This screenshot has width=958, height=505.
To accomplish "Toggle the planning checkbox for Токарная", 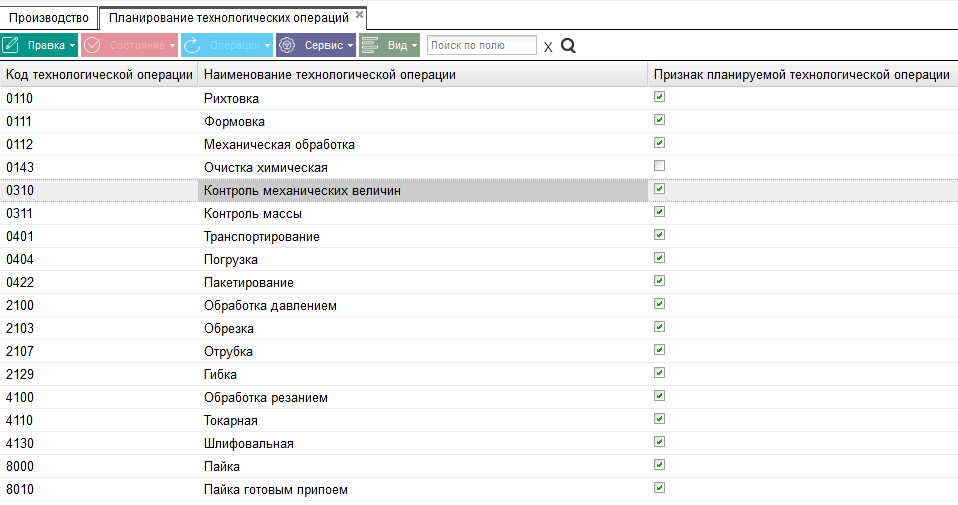I will [659, 419].
